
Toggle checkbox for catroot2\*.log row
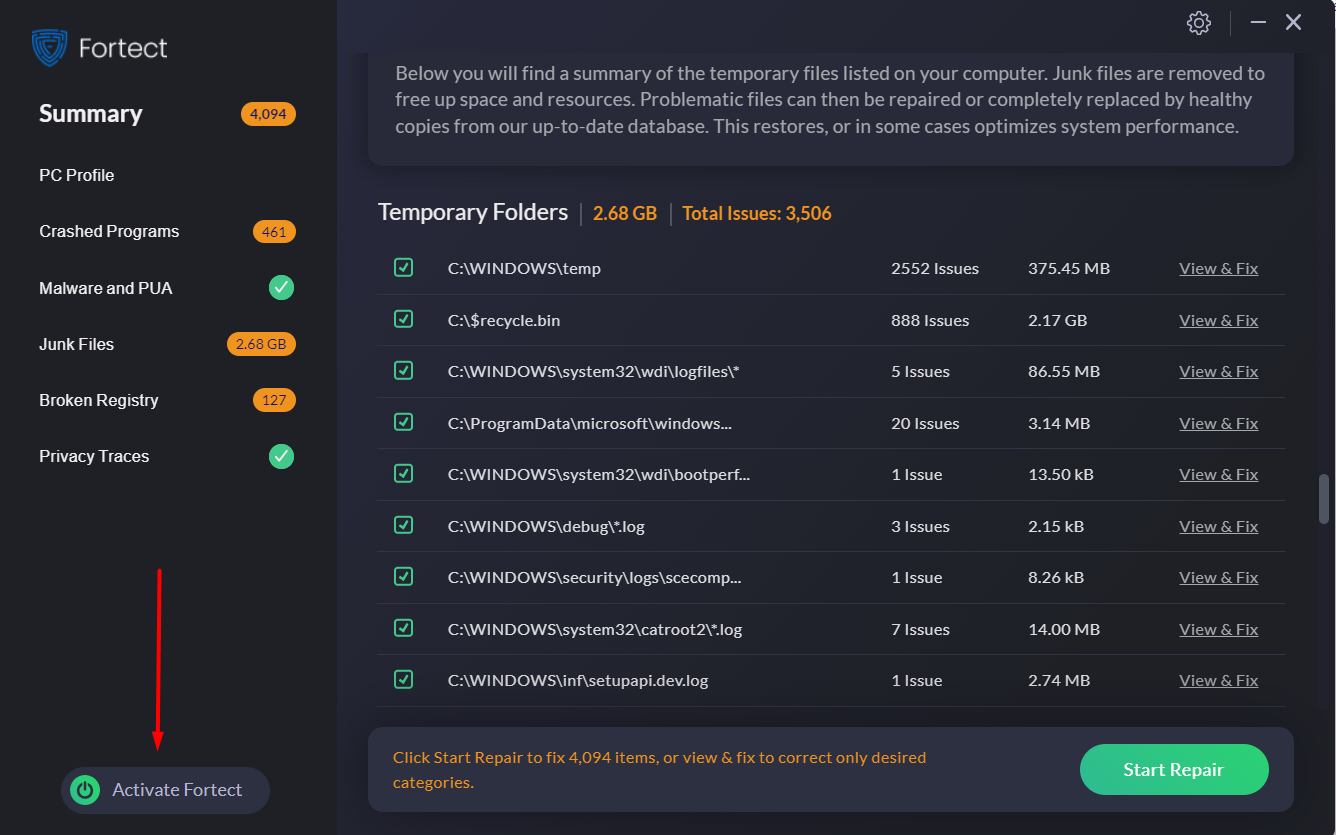tap(403, 628)
